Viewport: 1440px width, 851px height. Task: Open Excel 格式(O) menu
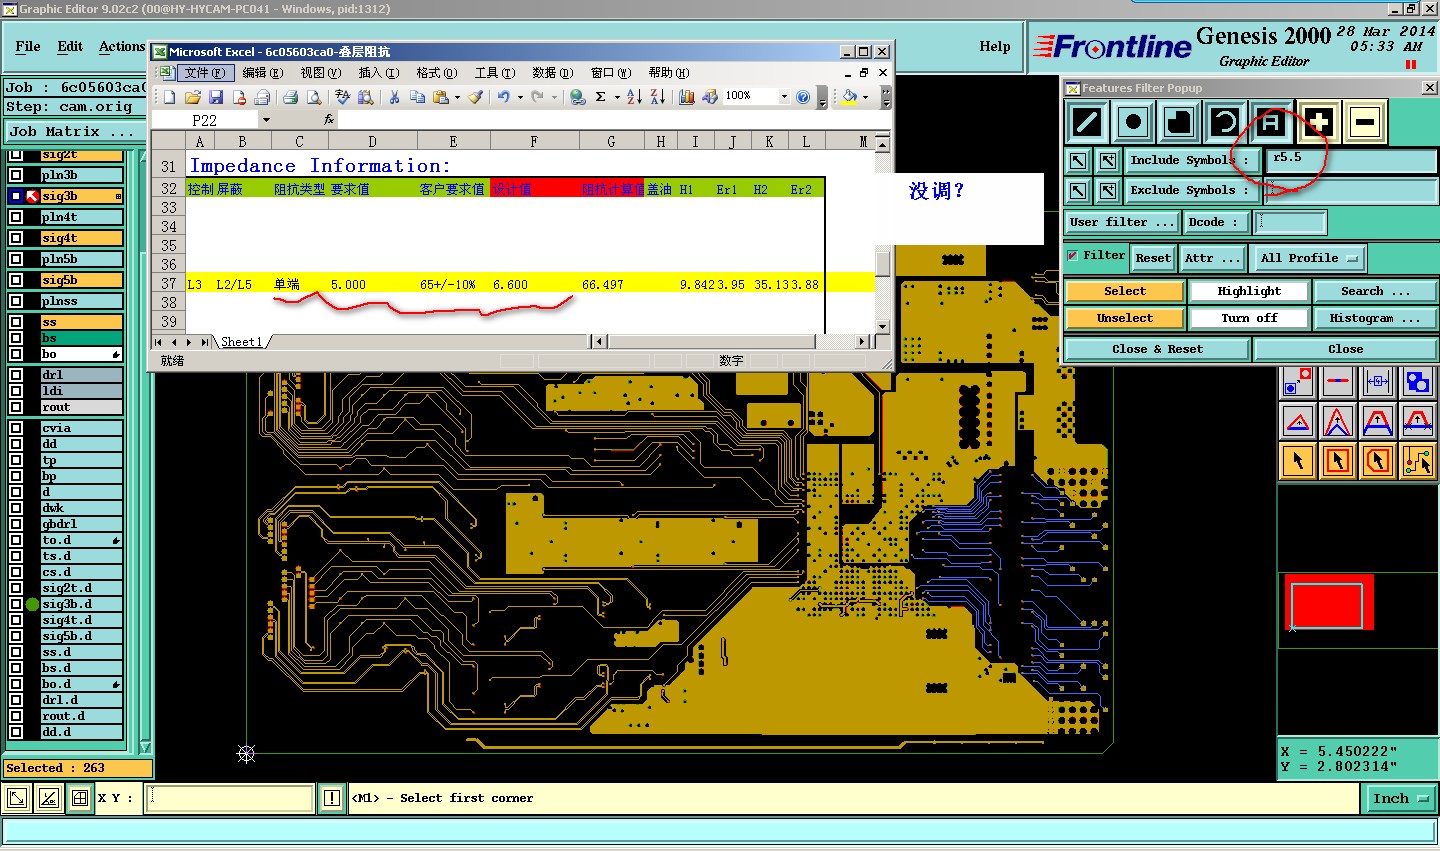[437, 72]
